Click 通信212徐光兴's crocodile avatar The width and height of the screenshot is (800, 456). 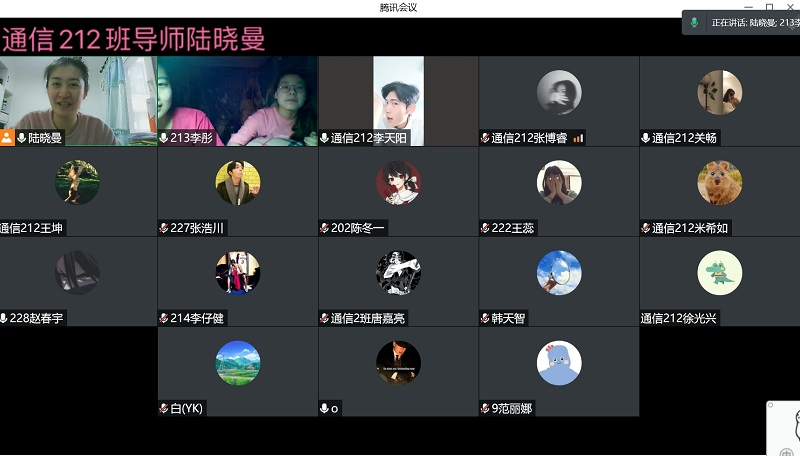719,273
